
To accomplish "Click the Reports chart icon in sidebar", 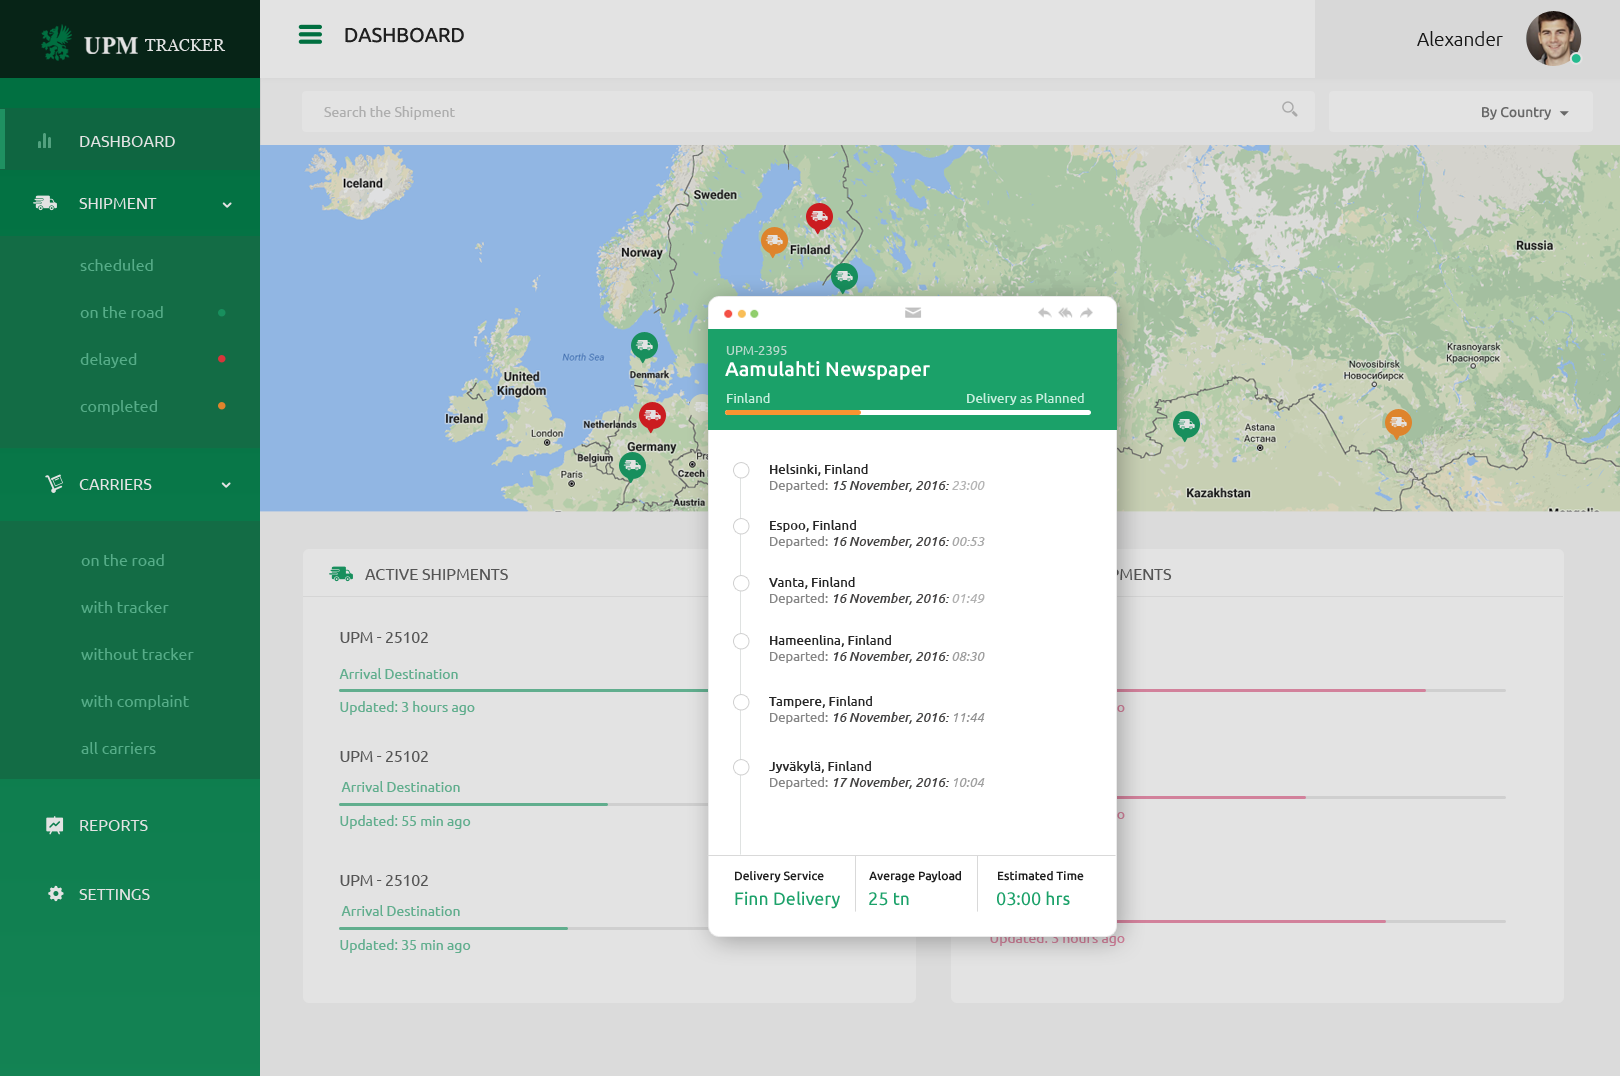I will pos(55,825).
